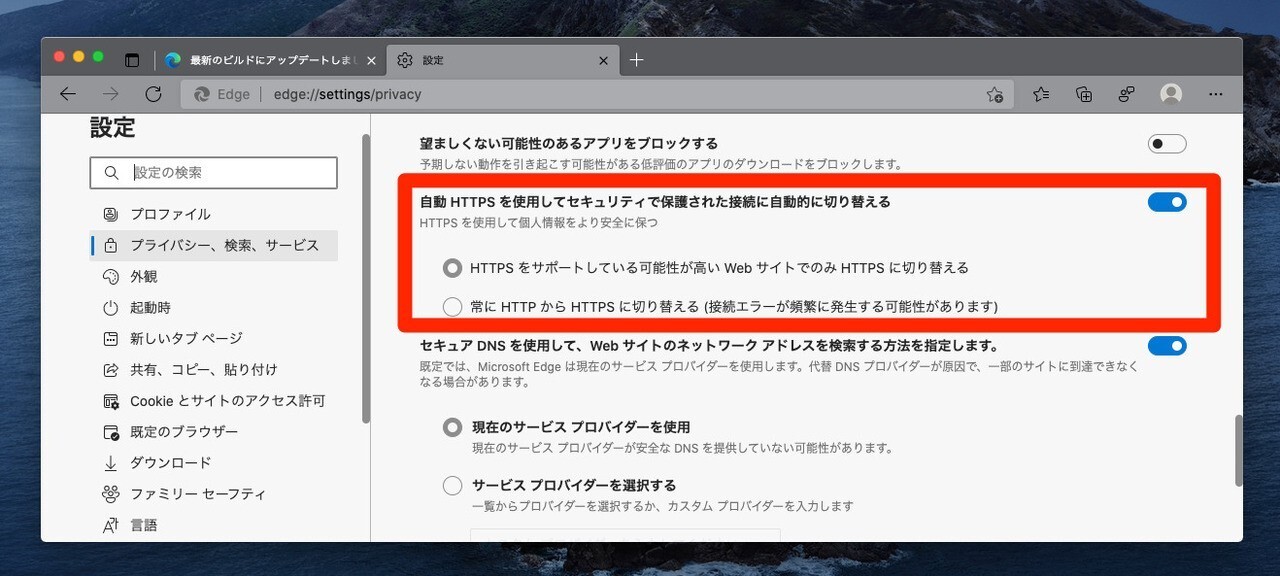Screen dimensions: 1280x576
Task: Go back with the back arrow
Action: point(68,94)
